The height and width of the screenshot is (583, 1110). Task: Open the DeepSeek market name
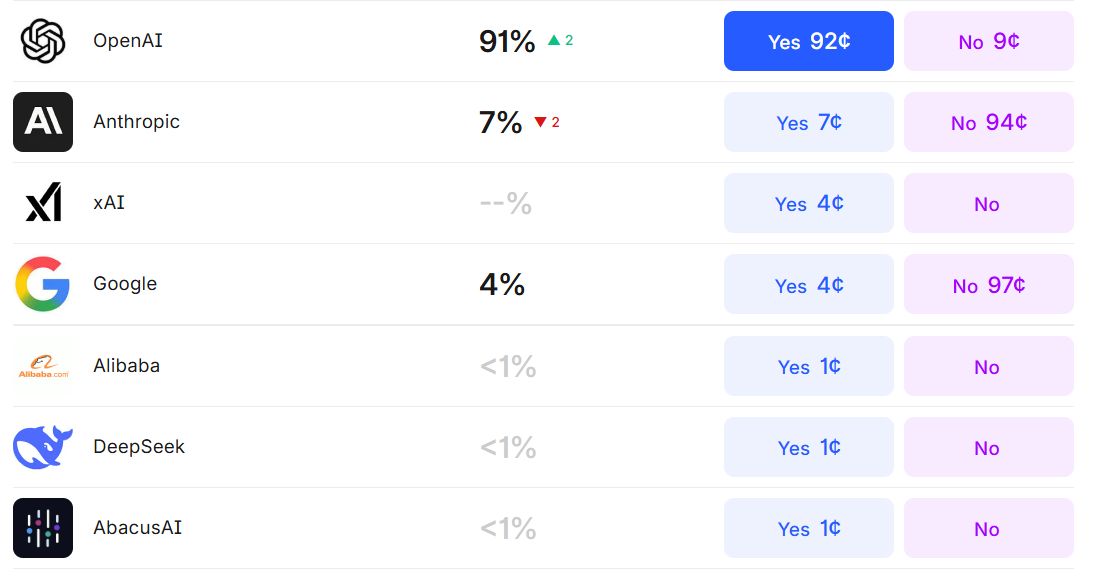point(139,447)
